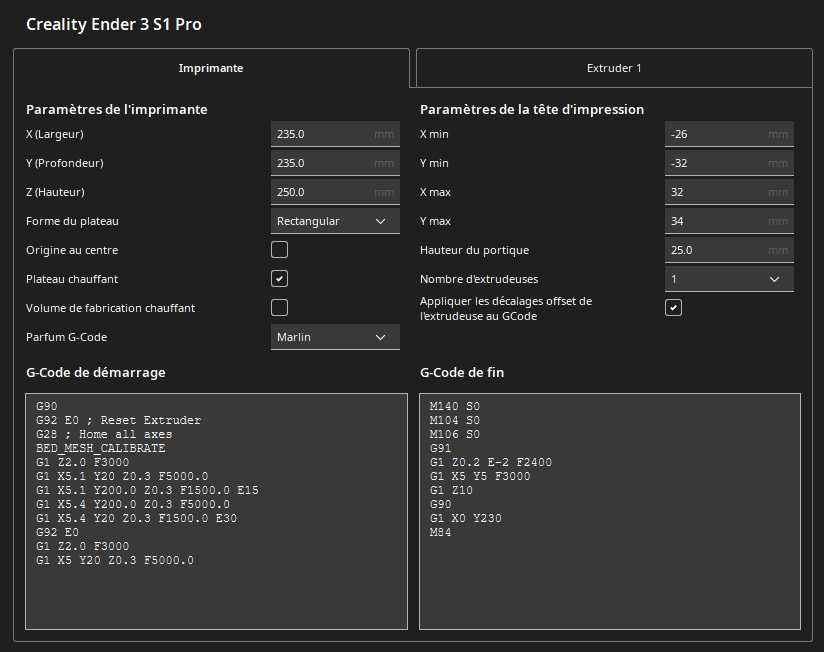The height and width of the screenshot is (652, 824).
Task: Select the Y (Profondeur) input field
Action: point(335,163)
